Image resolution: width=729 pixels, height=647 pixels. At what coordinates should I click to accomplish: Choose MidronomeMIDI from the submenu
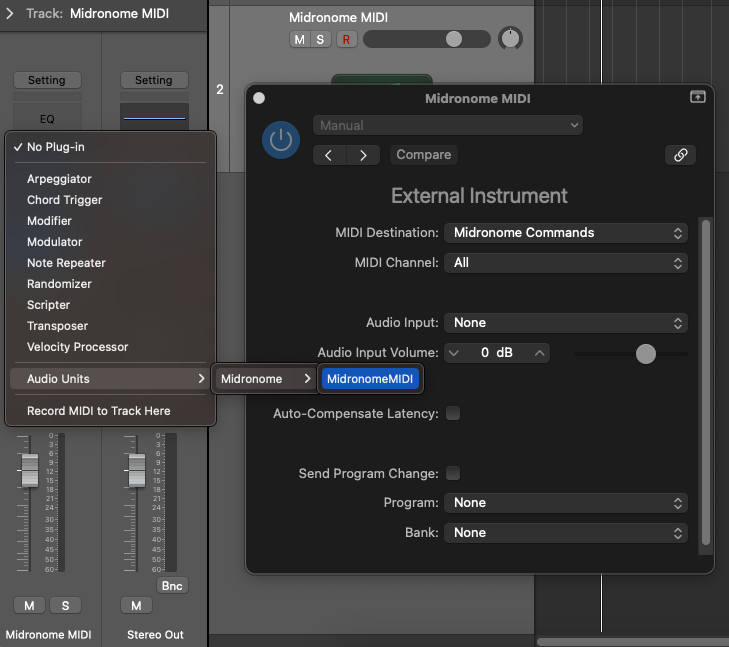[371, 379]
